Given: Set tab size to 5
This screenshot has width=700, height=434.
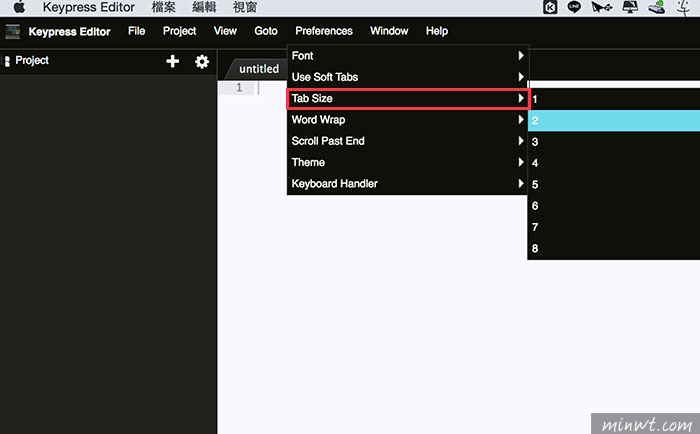Looking at the screenshot, I should pos(614,184).
